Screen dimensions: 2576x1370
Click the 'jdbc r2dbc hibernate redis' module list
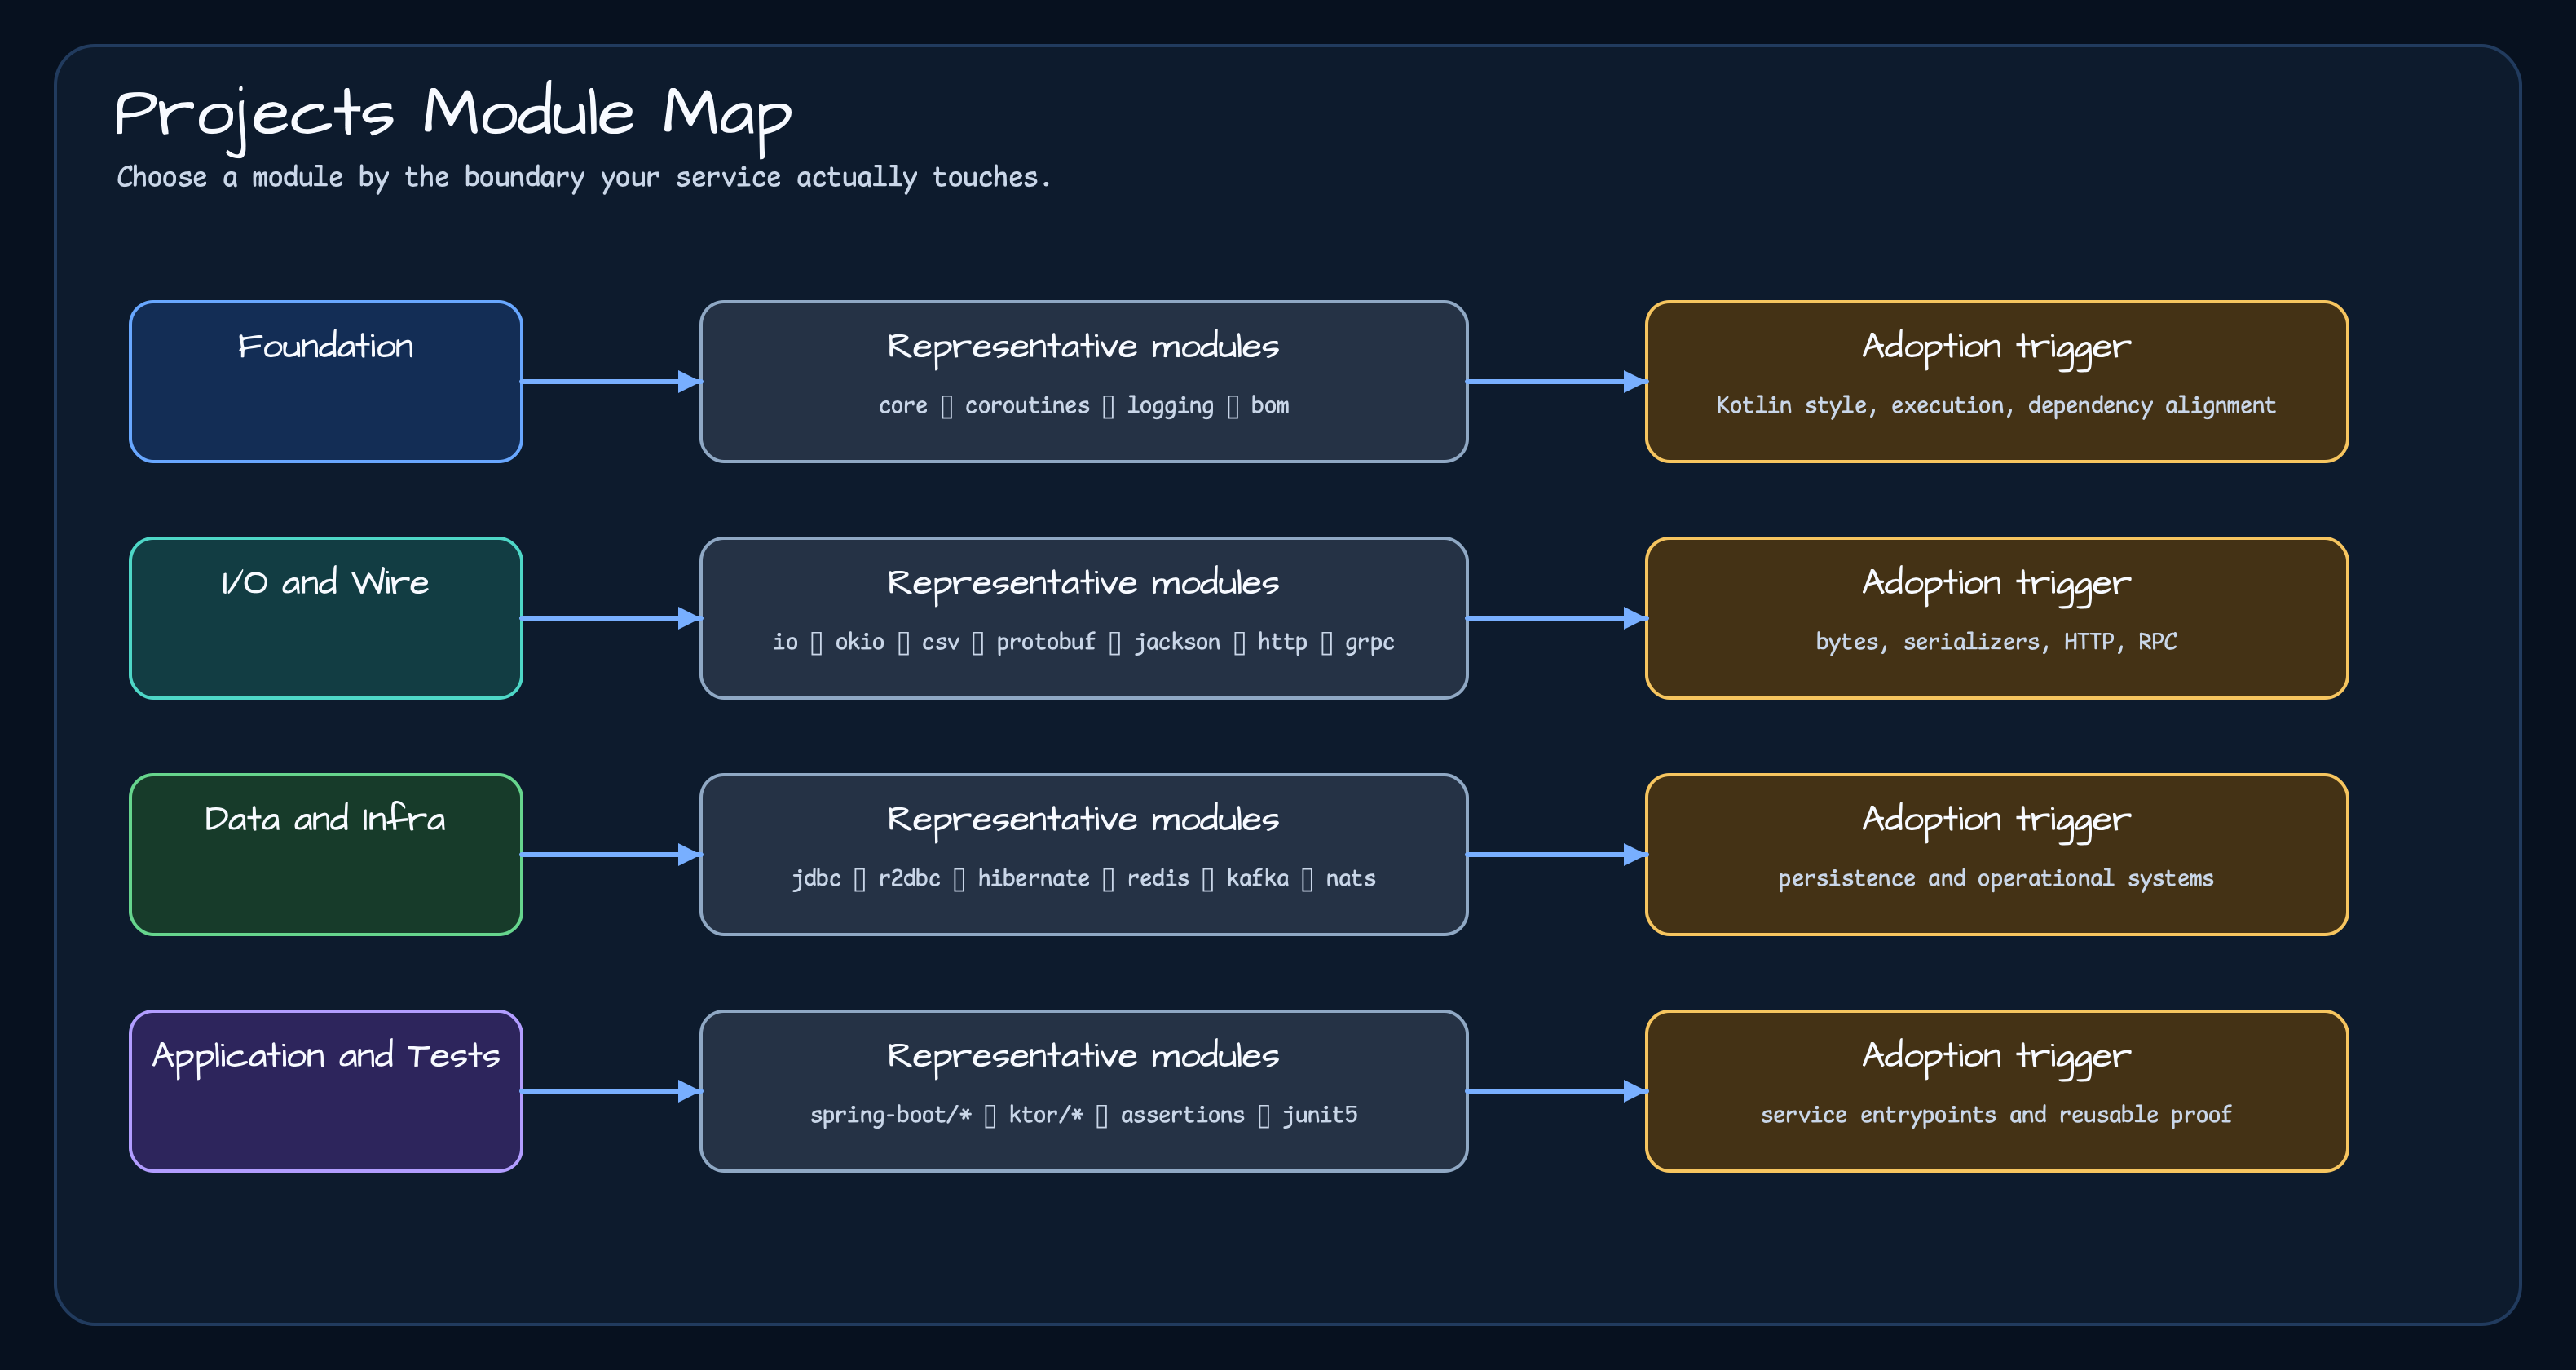tap(1084, 878)
